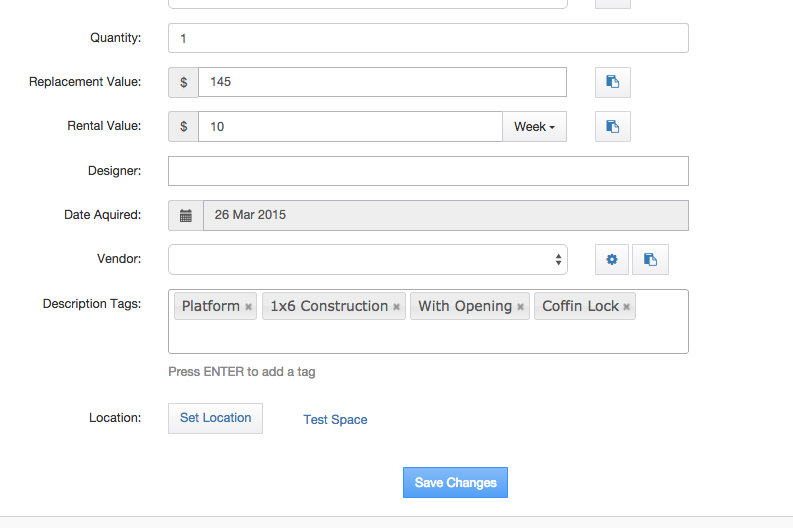The image size is (793, 528).
Task: Click the Date Aquired field showing 26 Mar 2015
Action: coord(446,215)
